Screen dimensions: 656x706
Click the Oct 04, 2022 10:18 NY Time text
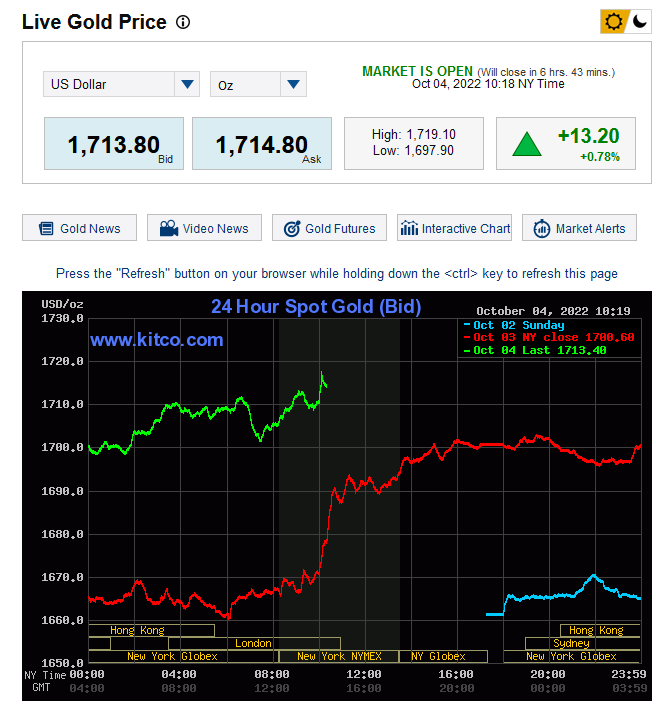click(x=488, y=84)
